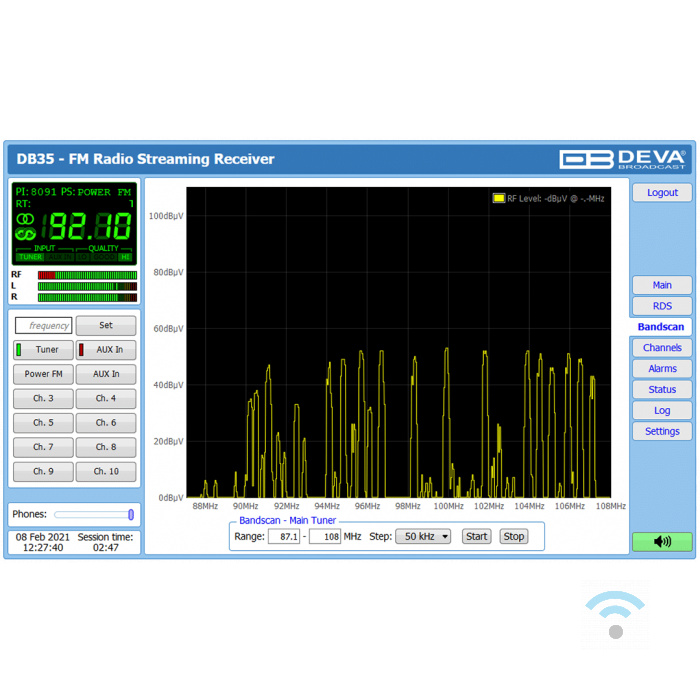
Task: Switch input to AUX In with red indicator
Action: click(x=106, y=350)
